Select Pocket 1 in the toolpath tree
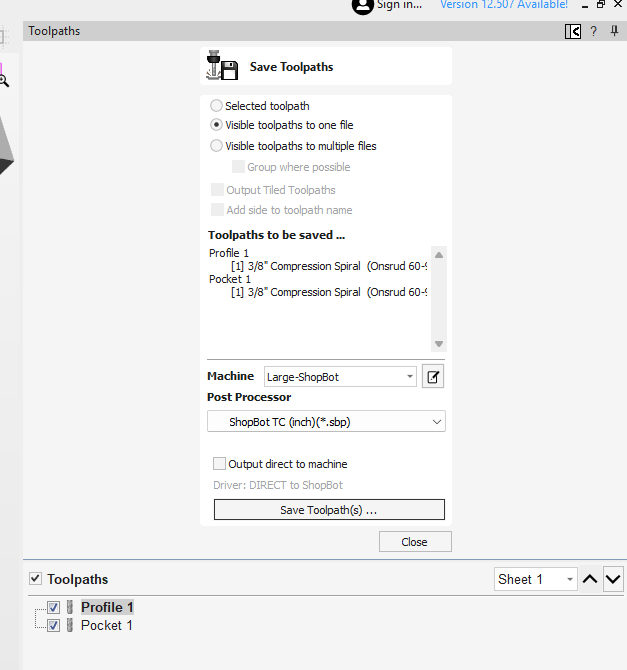Image resolution: width=627 pixels, height=670 pixels. click(107, 625)
